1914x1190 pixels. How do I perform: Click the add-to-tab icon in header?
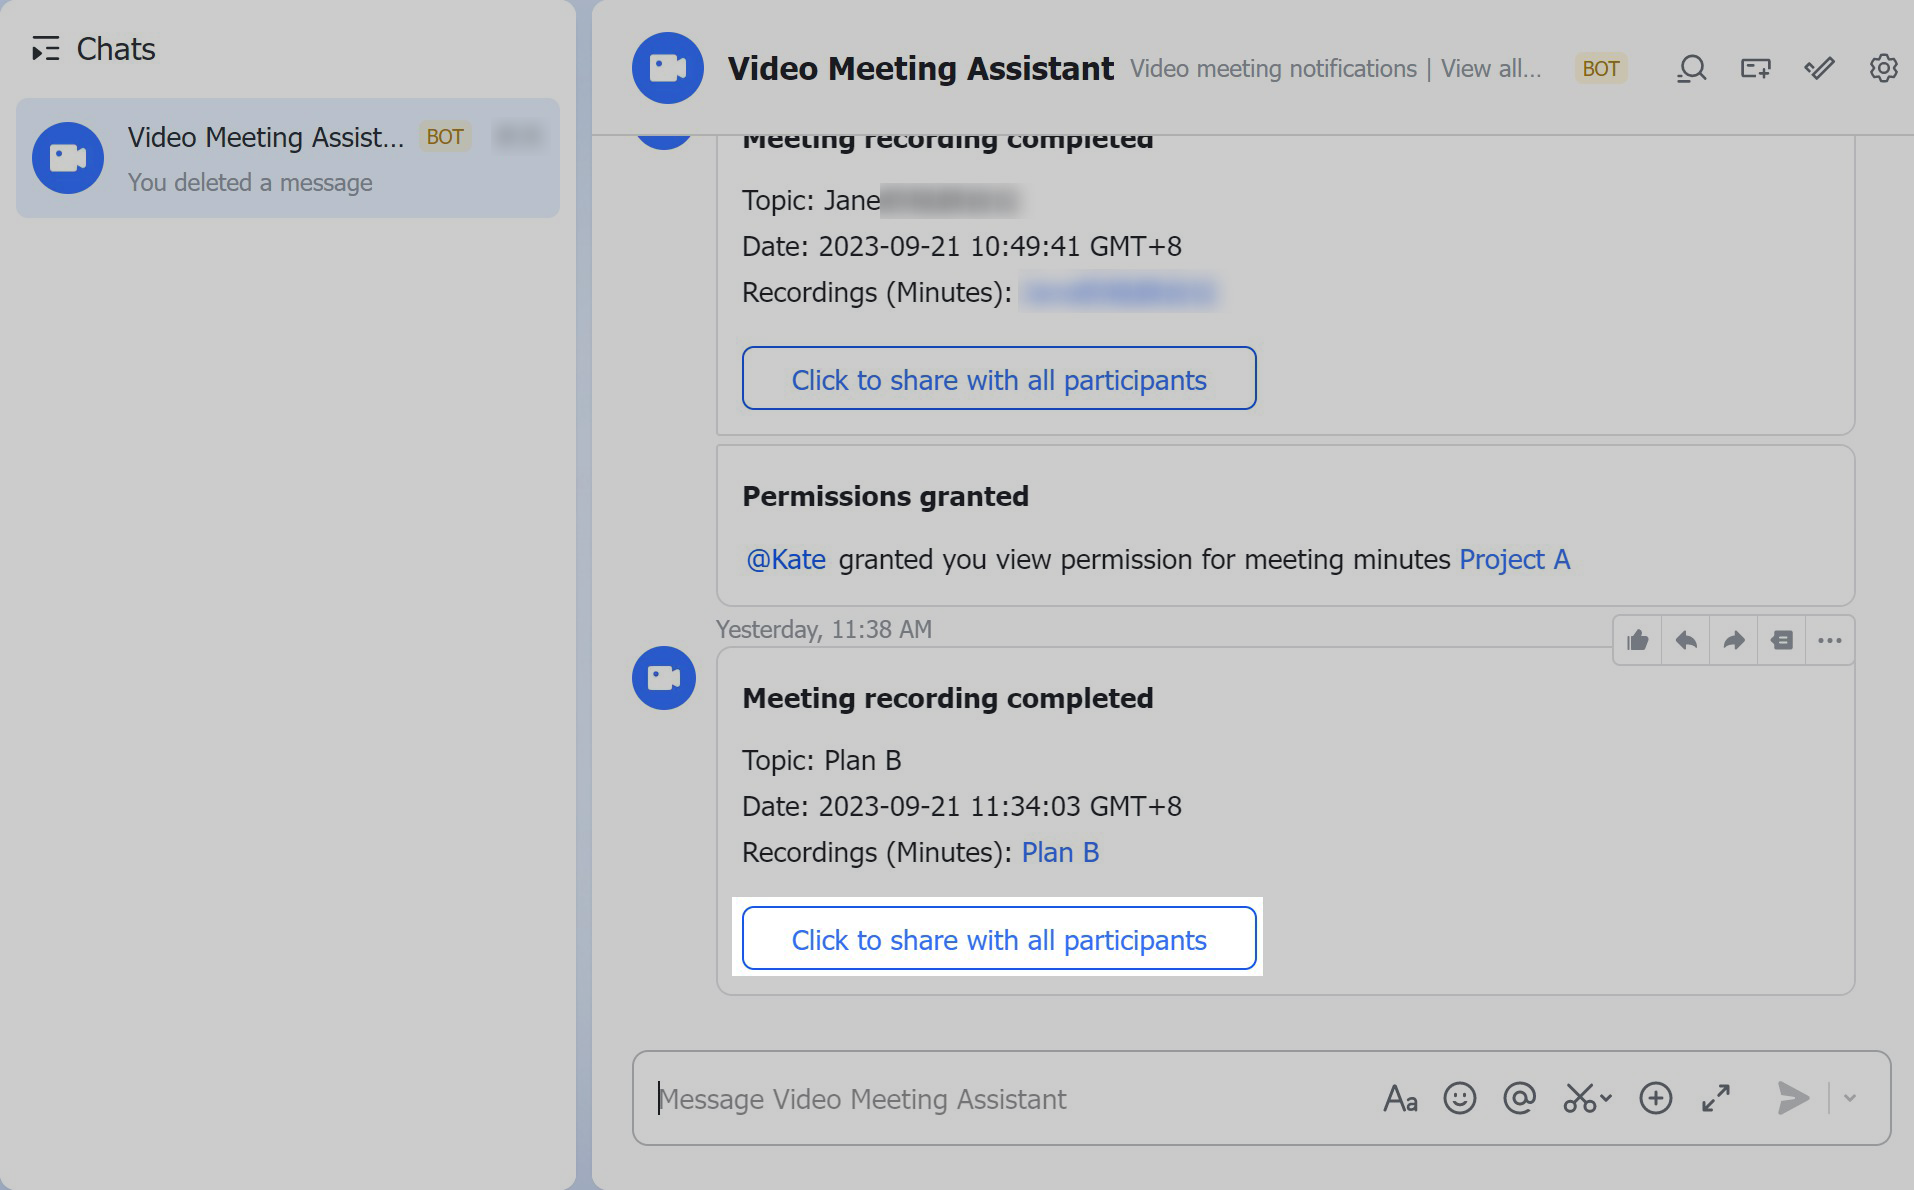[x=1755, y=68]
